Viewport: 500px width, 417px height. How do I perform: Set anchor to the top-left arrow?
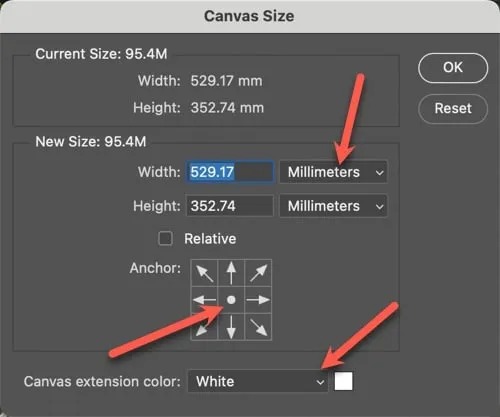pyautogui.click(x=204, y=273)
